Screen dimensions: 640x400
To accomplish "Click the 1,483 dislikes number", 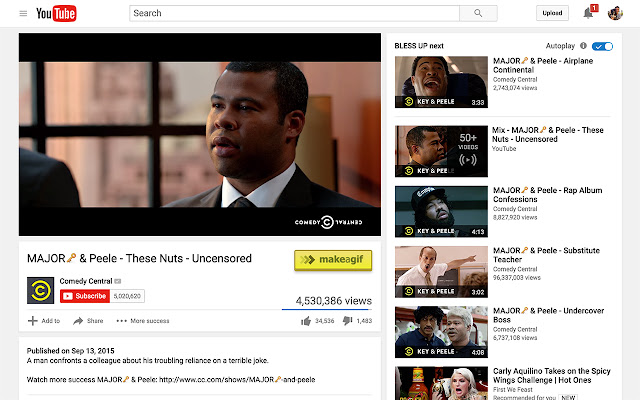I will pos(364,321).
